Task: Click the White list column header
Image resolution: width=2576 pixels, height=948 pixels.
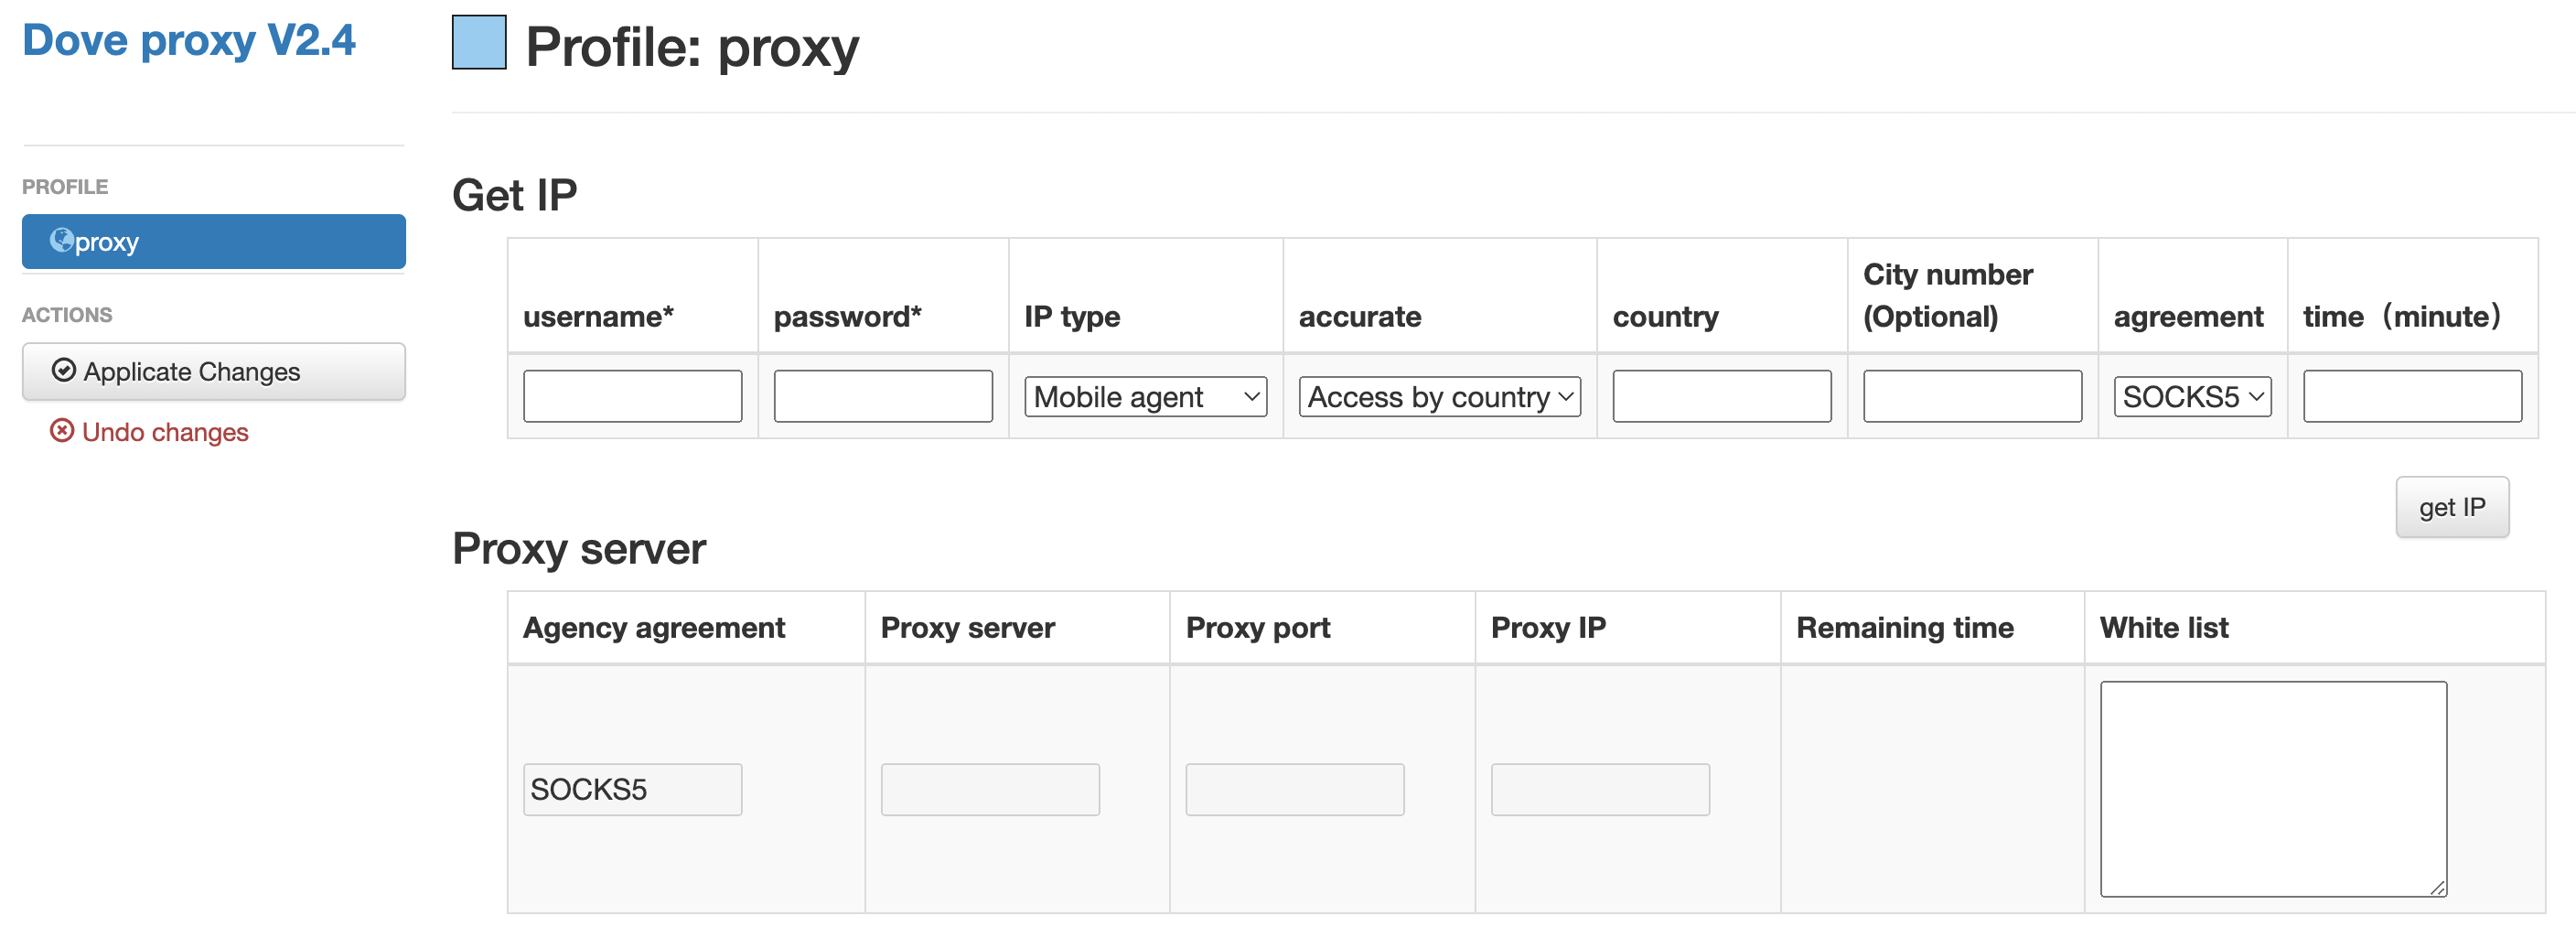Action: (2164, 628)
